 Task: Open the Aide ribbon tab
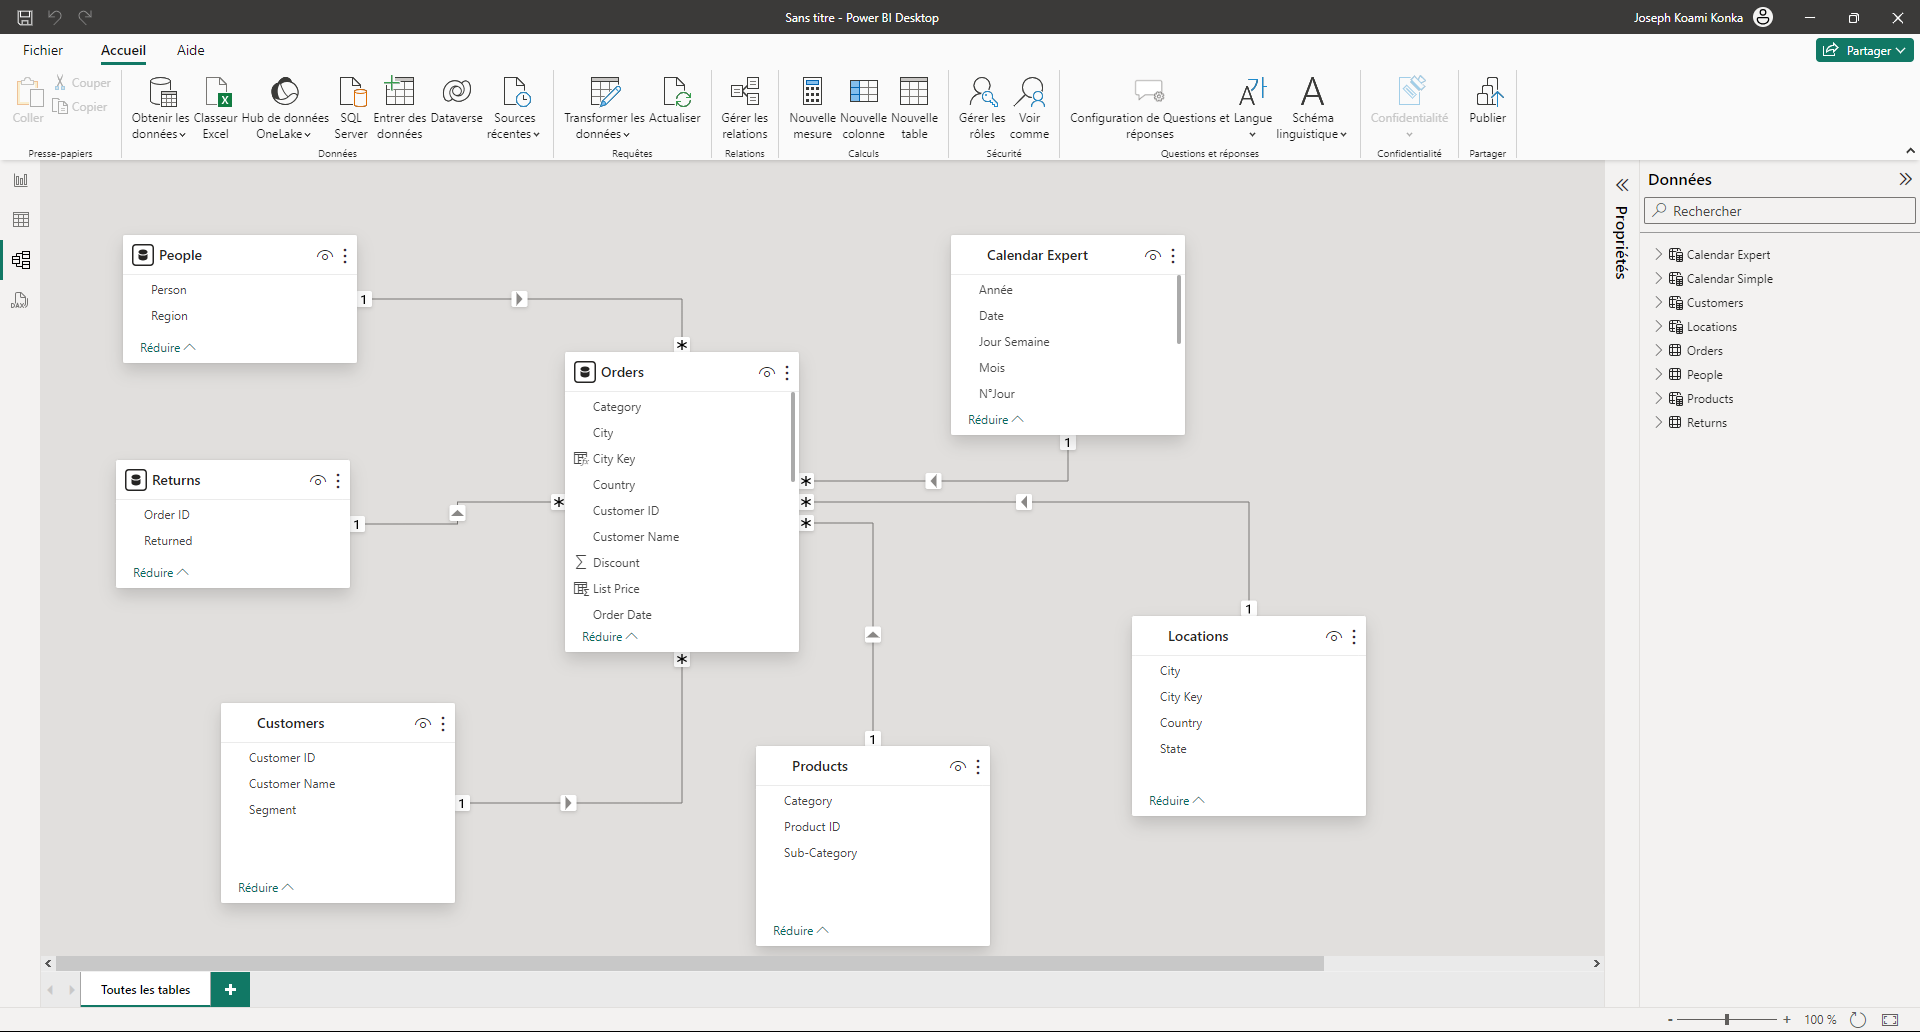click(x=190, y=50)
